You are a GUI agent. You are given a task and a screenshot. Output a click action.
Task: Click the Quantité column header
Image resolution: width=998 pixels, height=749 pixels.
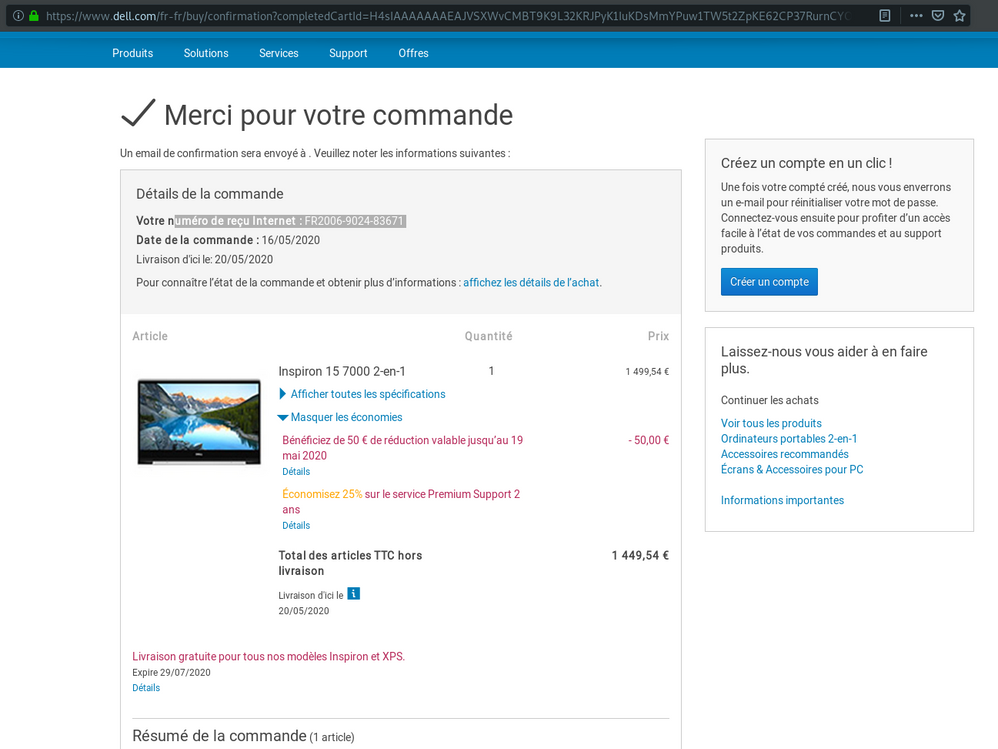[488, 336]
